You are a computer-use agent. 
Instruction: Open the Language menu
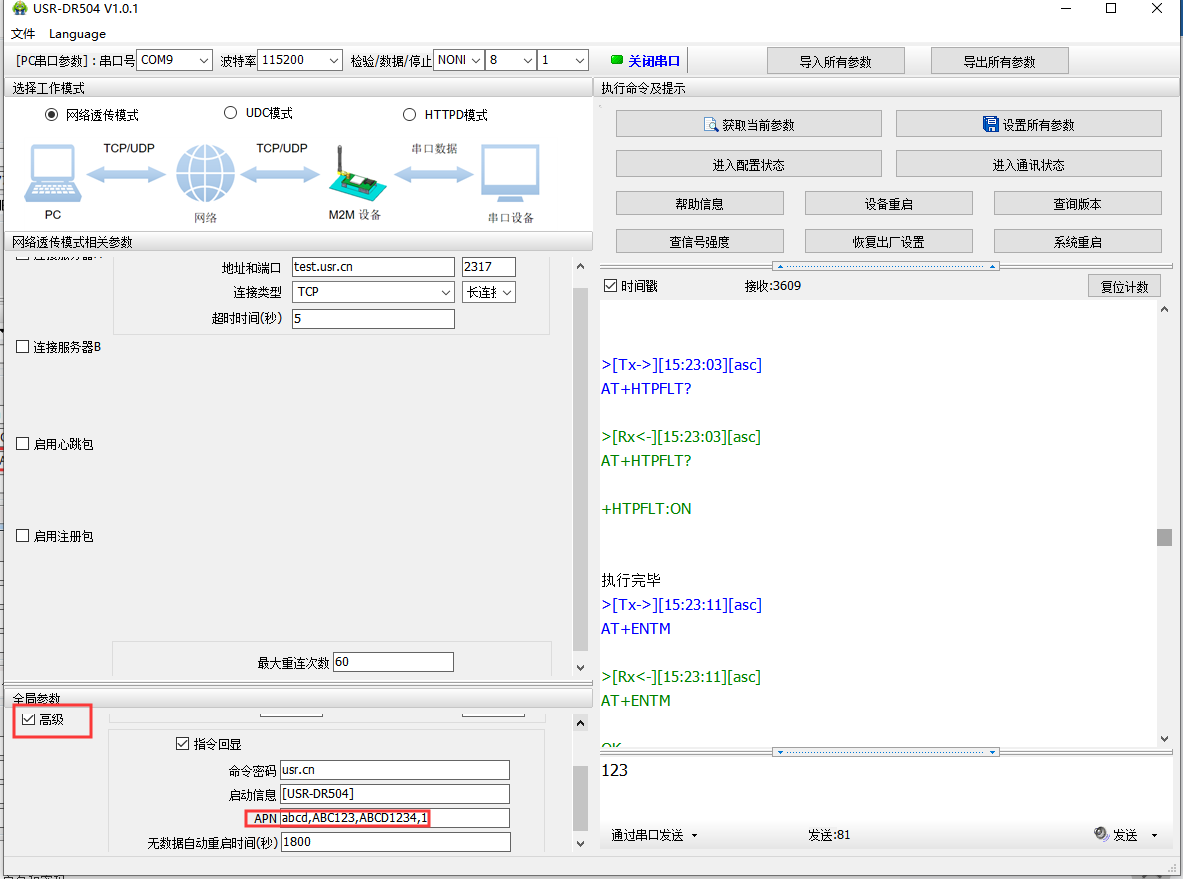click(x=77, y=34)
